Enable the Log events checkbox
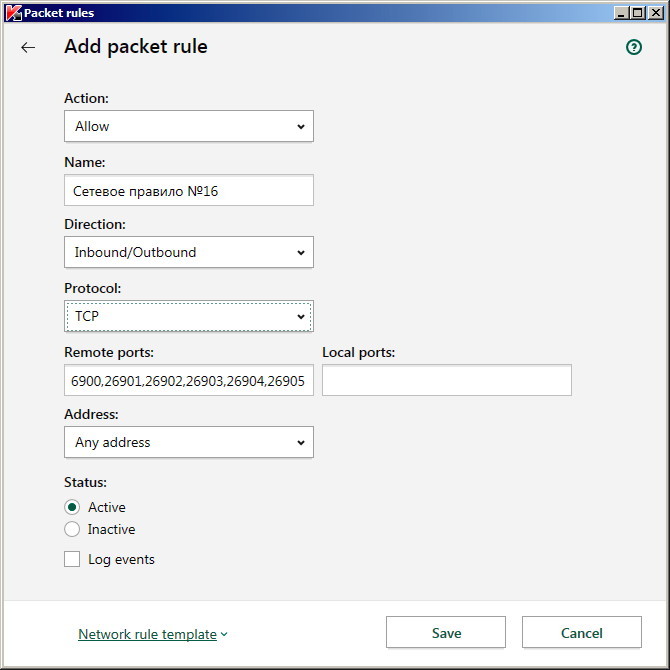This screenshot has width=670, height=670. coord(72,559)
